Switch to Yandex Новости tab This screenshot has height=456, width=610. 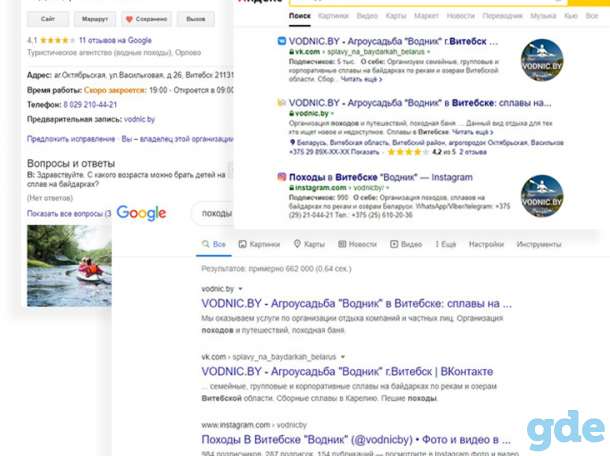coord(461,16)
